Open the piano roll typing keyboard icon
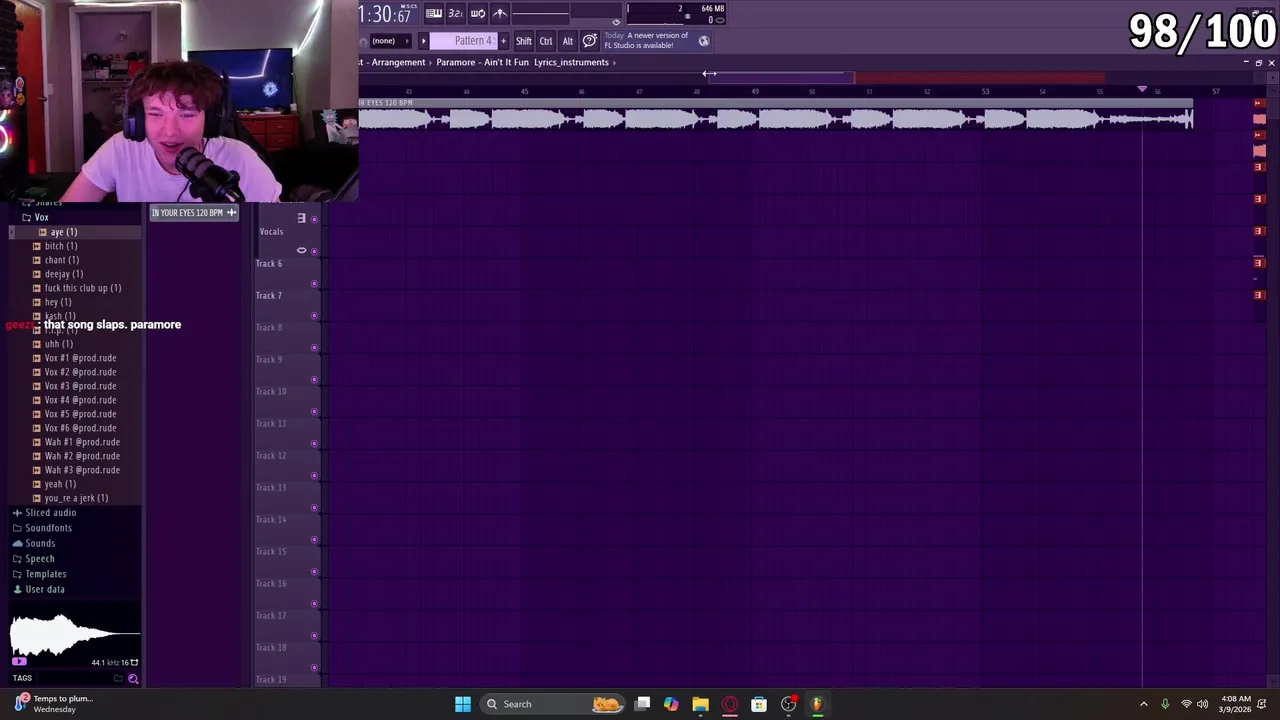This screenshot has width=1280, height=720. [x=434, y=13]
